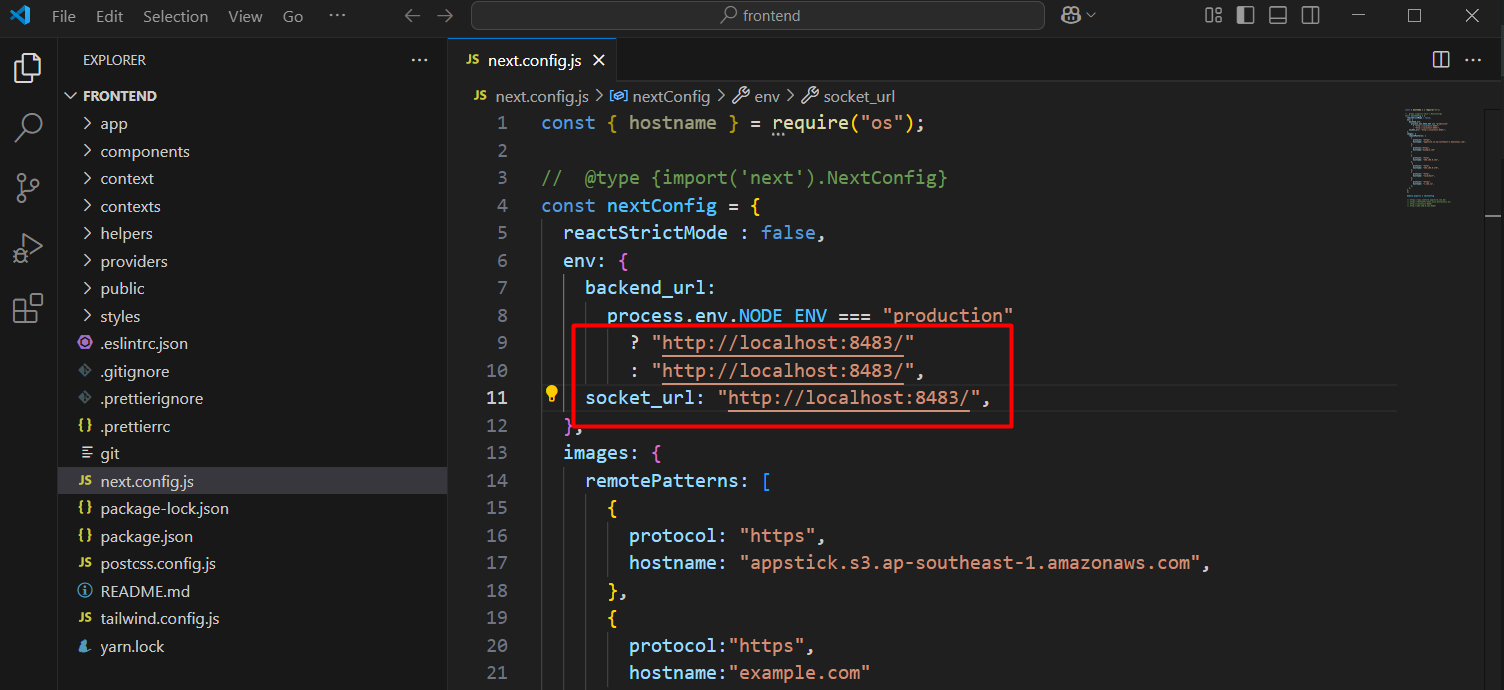Open .prettierrc file
The height and width of the screenshot is (690, 1504).
(252, 426)
